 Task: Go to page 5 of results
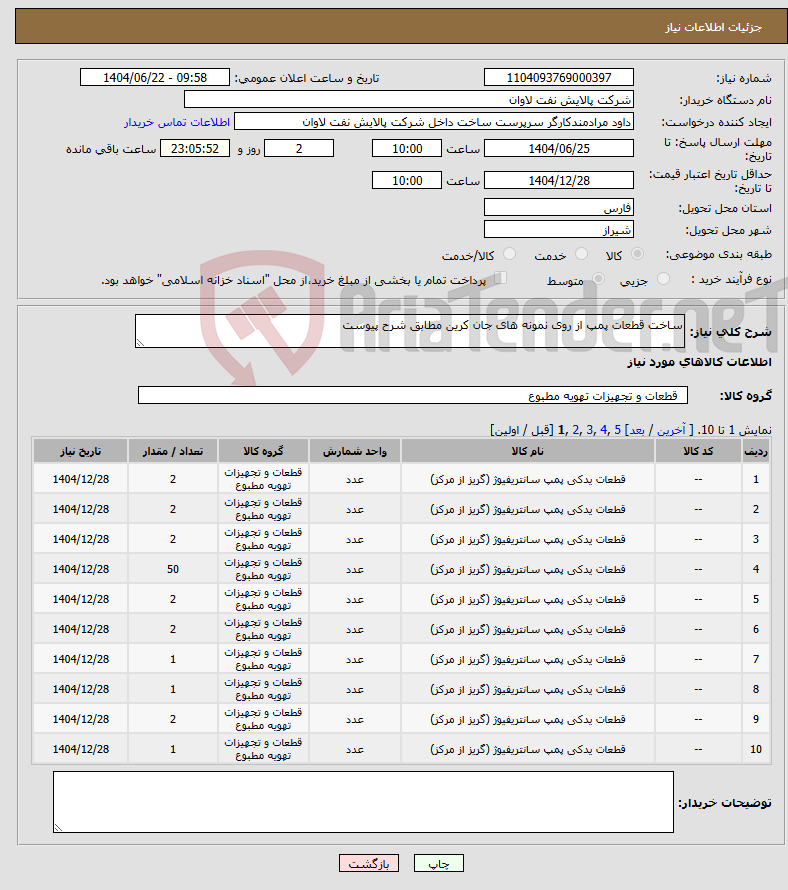pyautogui.click(x=618, y=430)
